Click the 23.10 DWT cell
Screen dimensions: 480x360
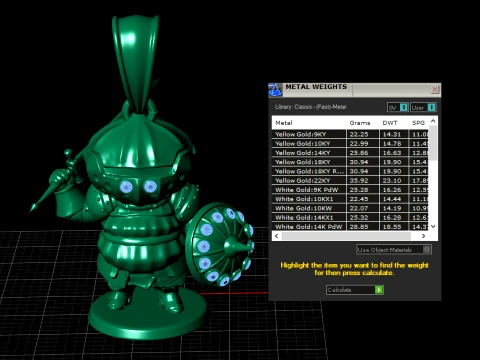[394, 181]
